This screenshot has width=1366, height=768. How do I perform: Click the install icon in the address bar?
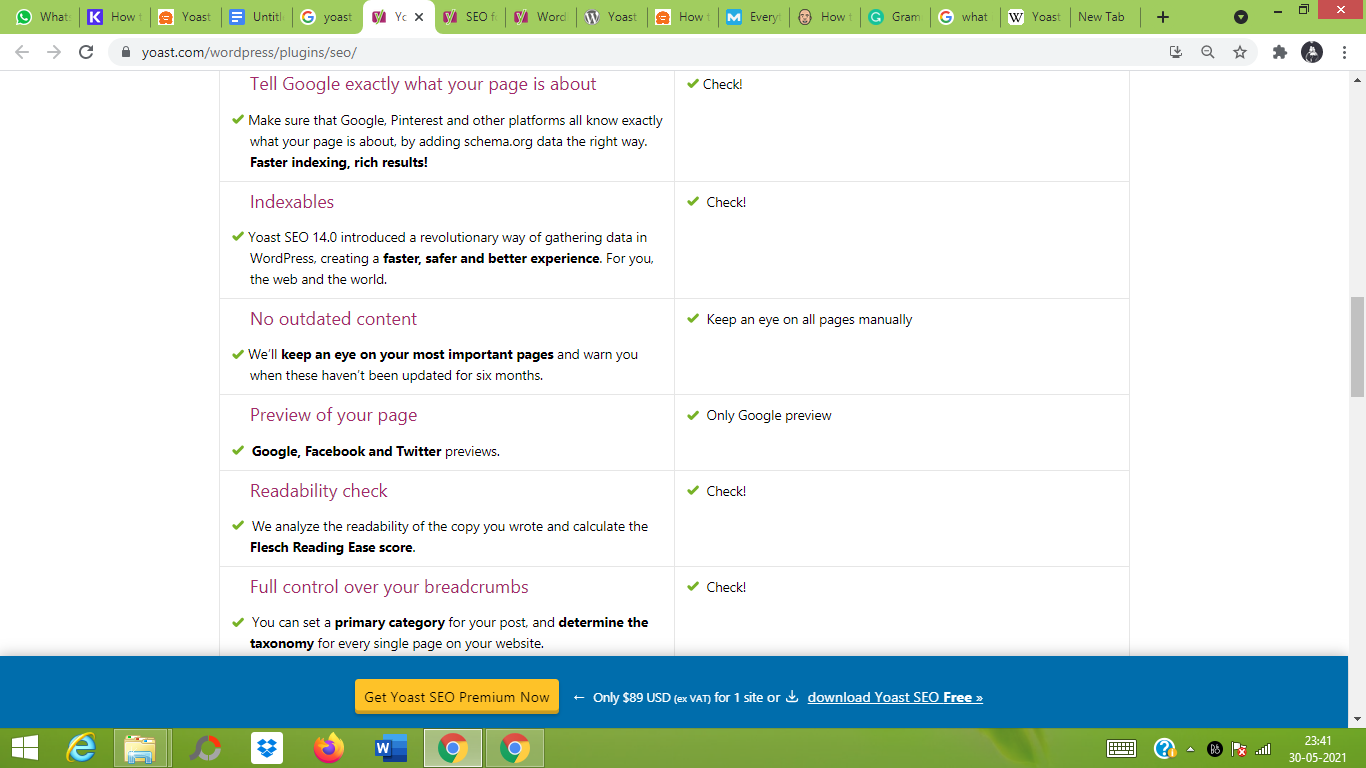1176,52
